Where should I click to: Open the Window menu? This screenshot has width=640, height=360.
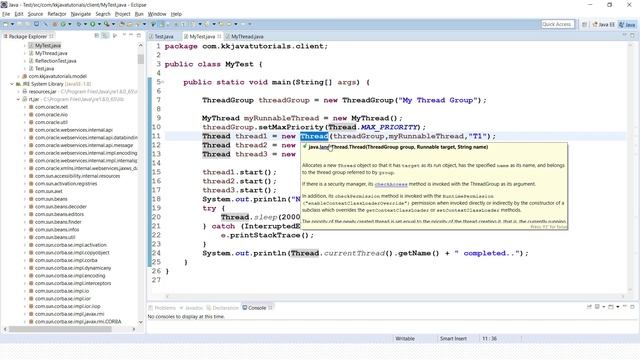click(x=157, y=14)
